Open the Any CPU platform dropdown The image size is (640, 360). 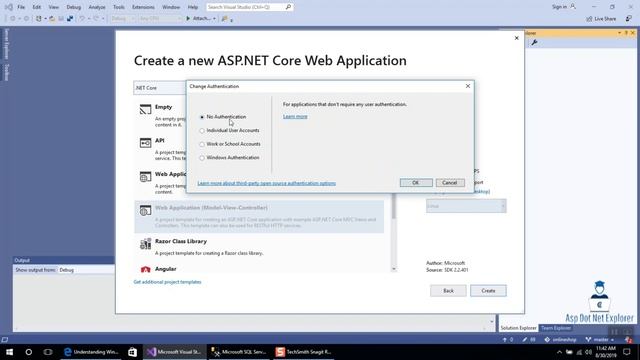159,18
